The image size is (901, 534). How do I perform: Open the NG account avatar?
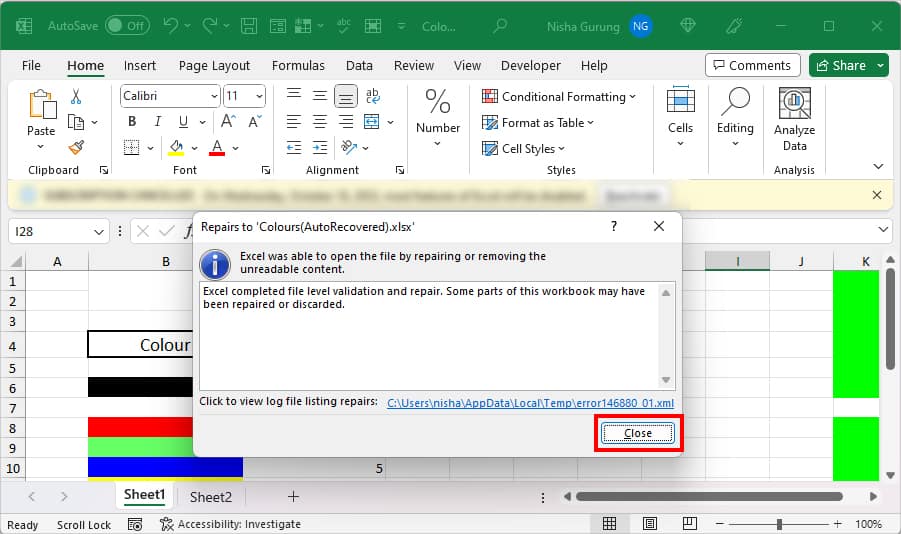point(641,26)
